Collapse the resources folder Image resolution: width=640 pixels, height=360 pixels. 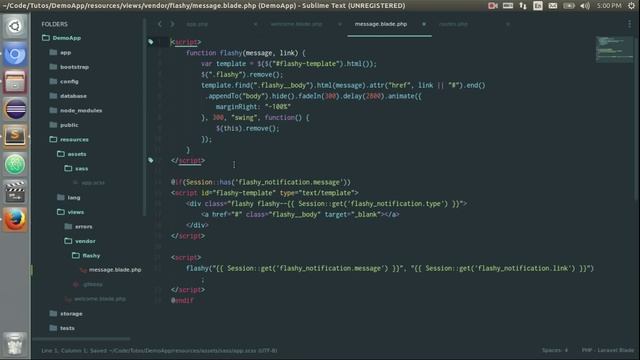[x=69, y=140]
